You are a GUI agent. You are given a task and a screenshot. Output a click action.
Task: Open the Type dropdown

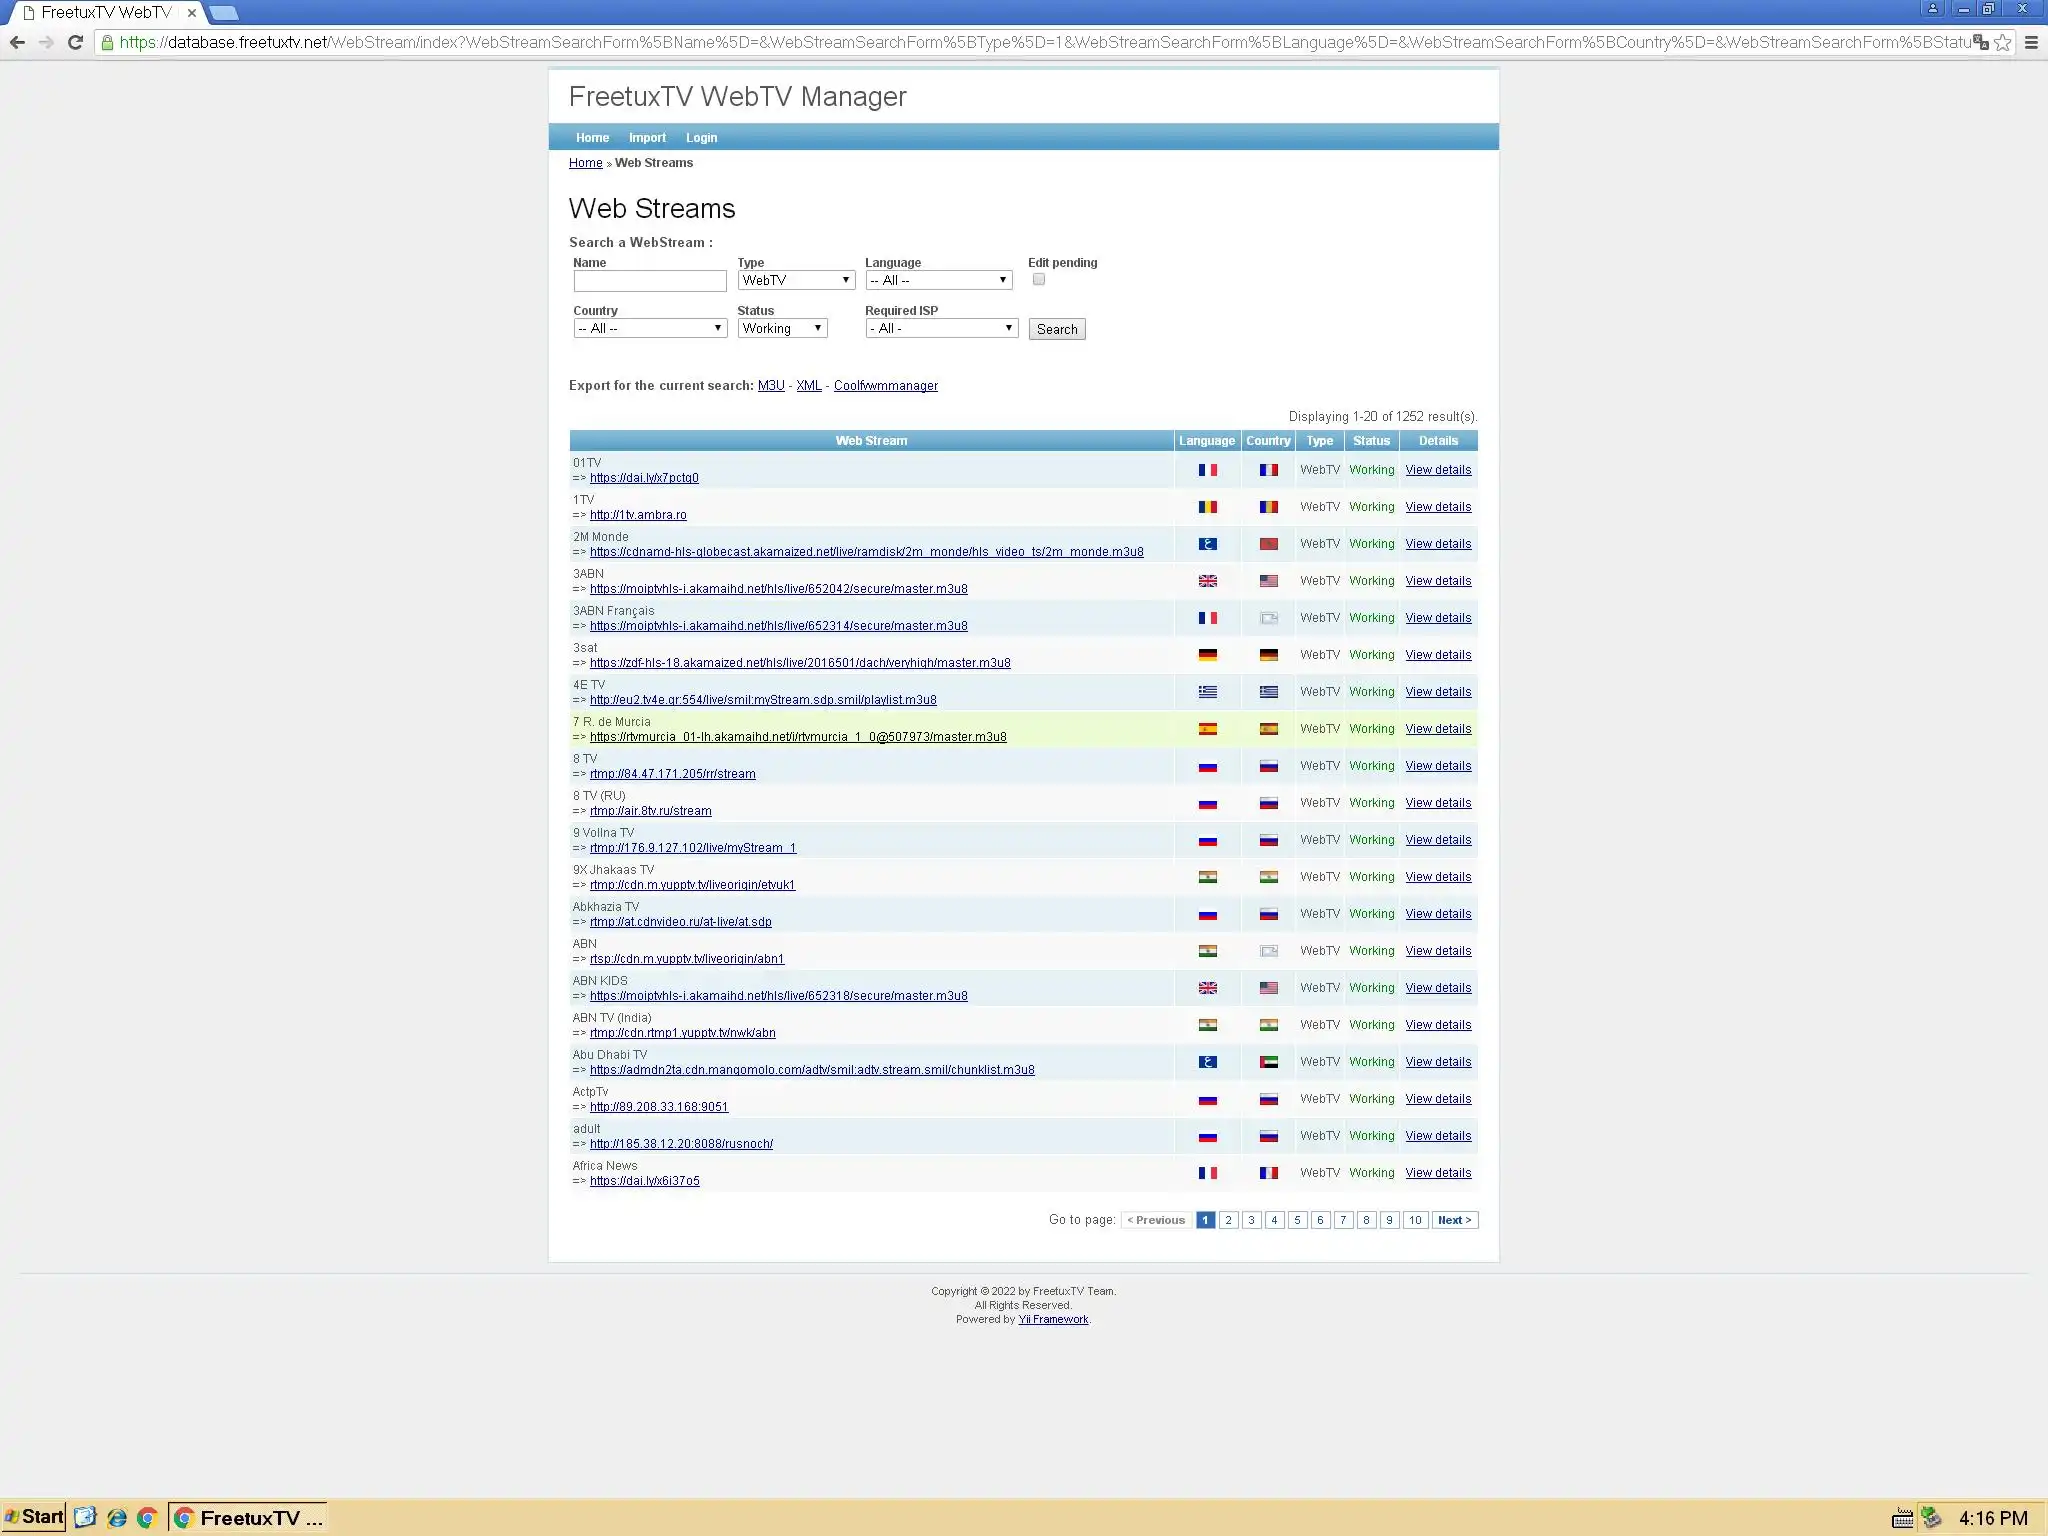click(x=796, y=280)
